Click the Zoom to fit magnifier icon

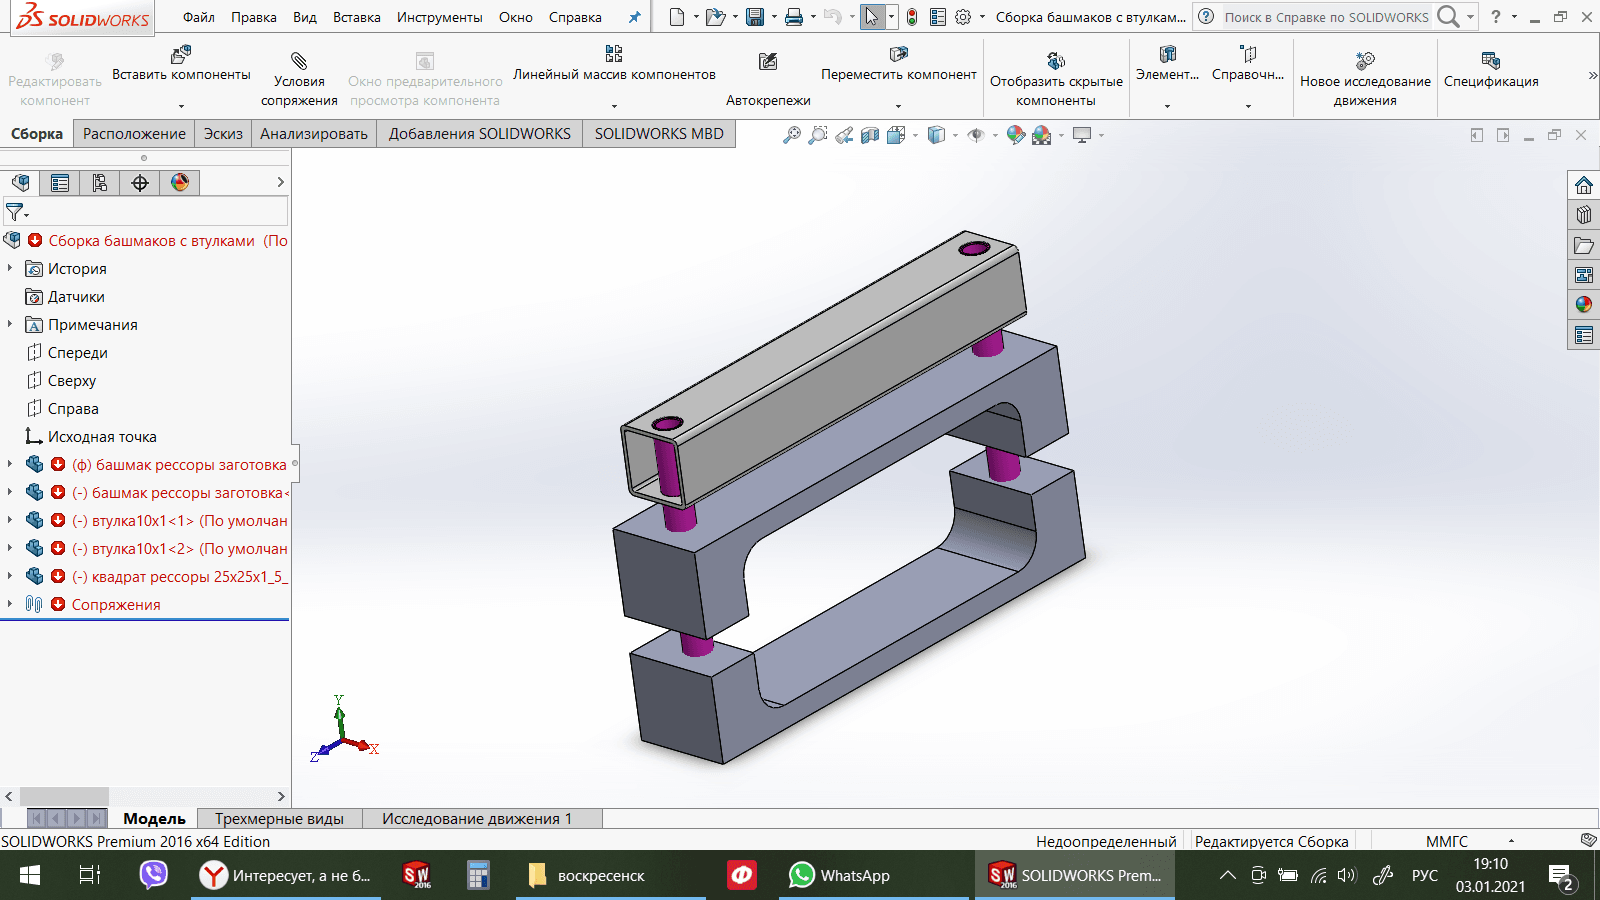791,135
